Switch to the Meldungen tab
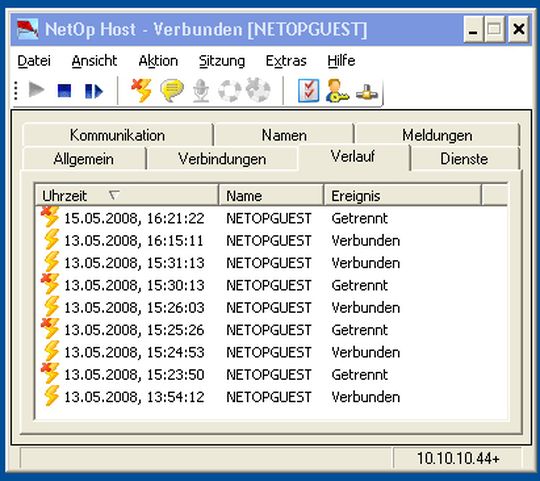 coord(437,135)
